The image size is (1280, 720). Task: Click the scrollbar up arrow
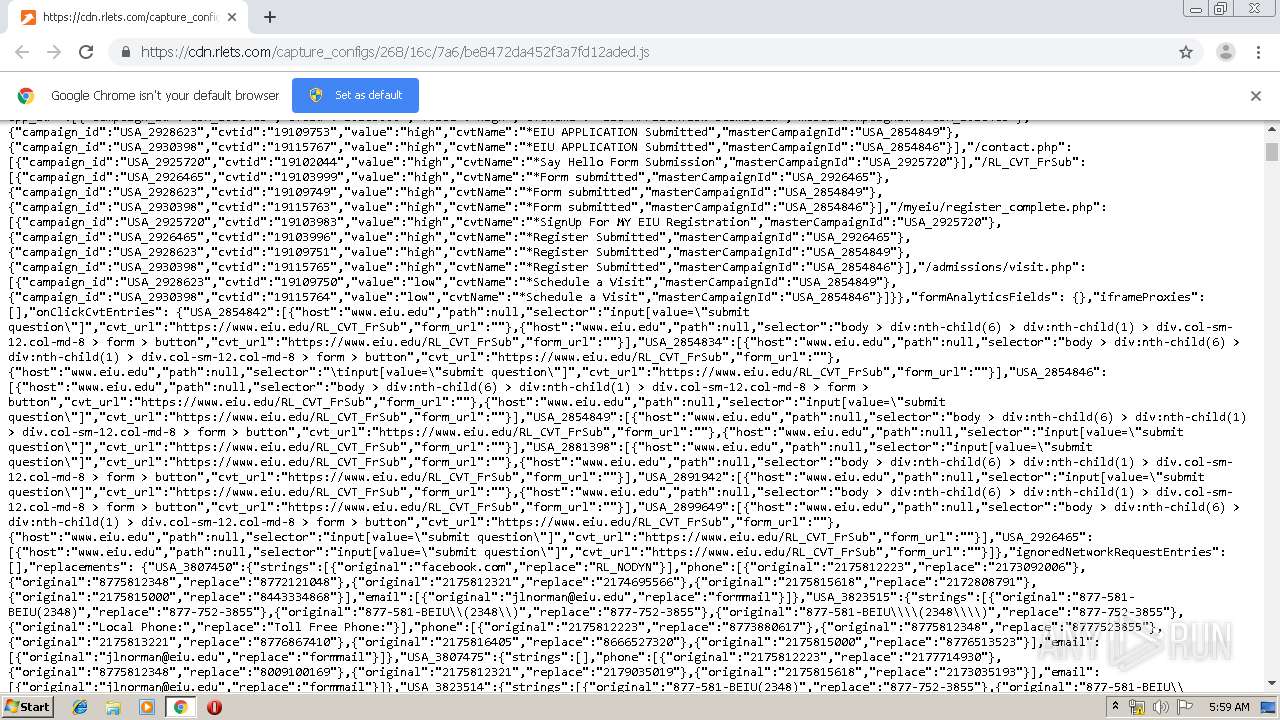click(1271, 129)
